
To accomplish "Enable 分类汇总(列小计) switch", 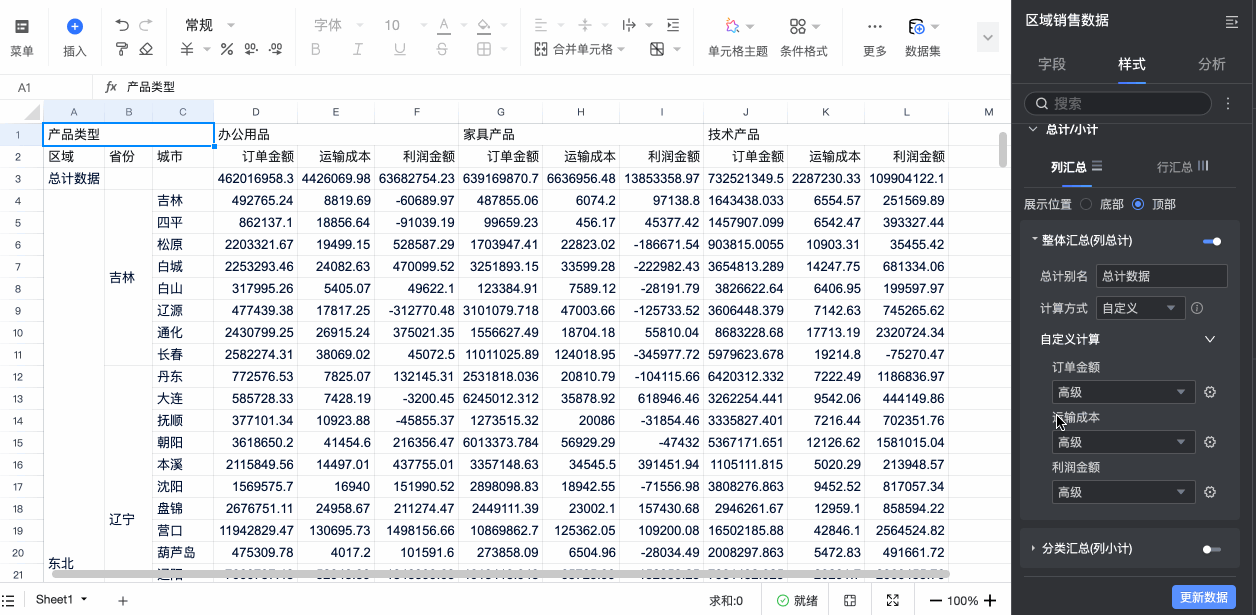I will point(1212,549).
